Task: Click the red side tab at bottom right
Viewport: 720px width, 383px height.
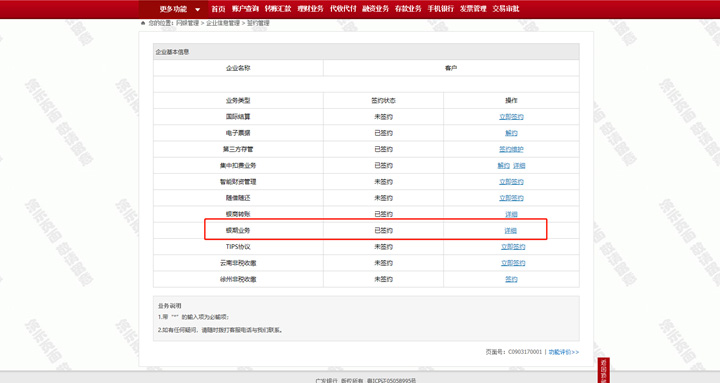Action: coord(603,370)
